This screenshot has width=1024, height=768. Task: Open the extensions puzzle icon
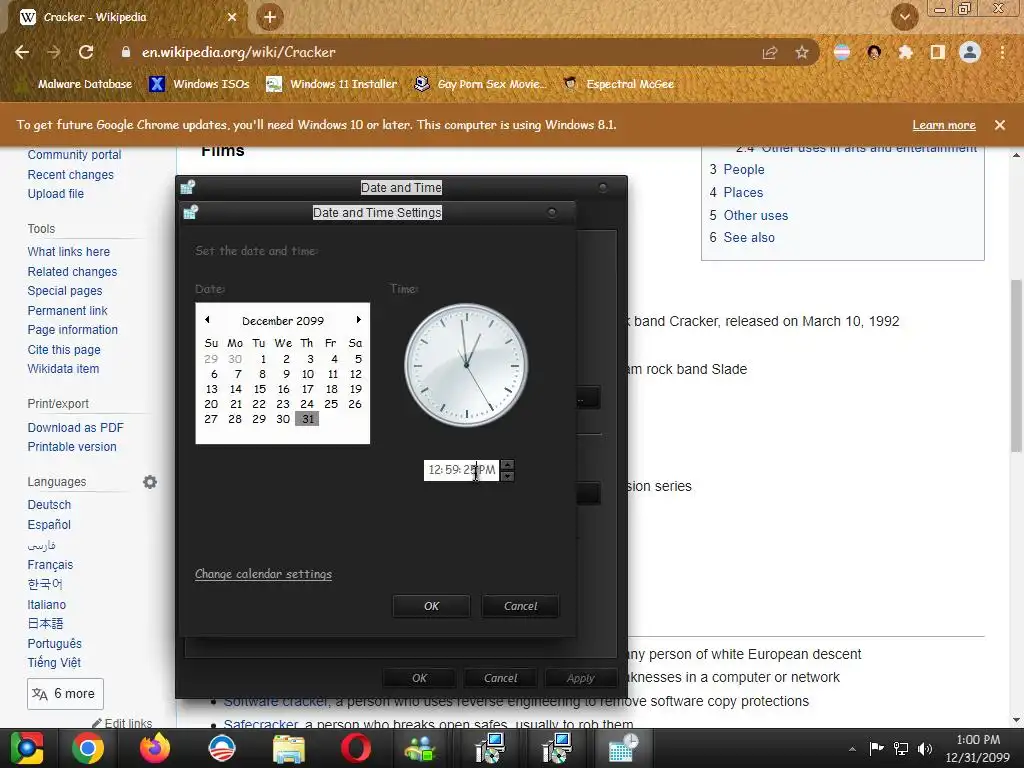pyautogui.click(x=905, y=52)
